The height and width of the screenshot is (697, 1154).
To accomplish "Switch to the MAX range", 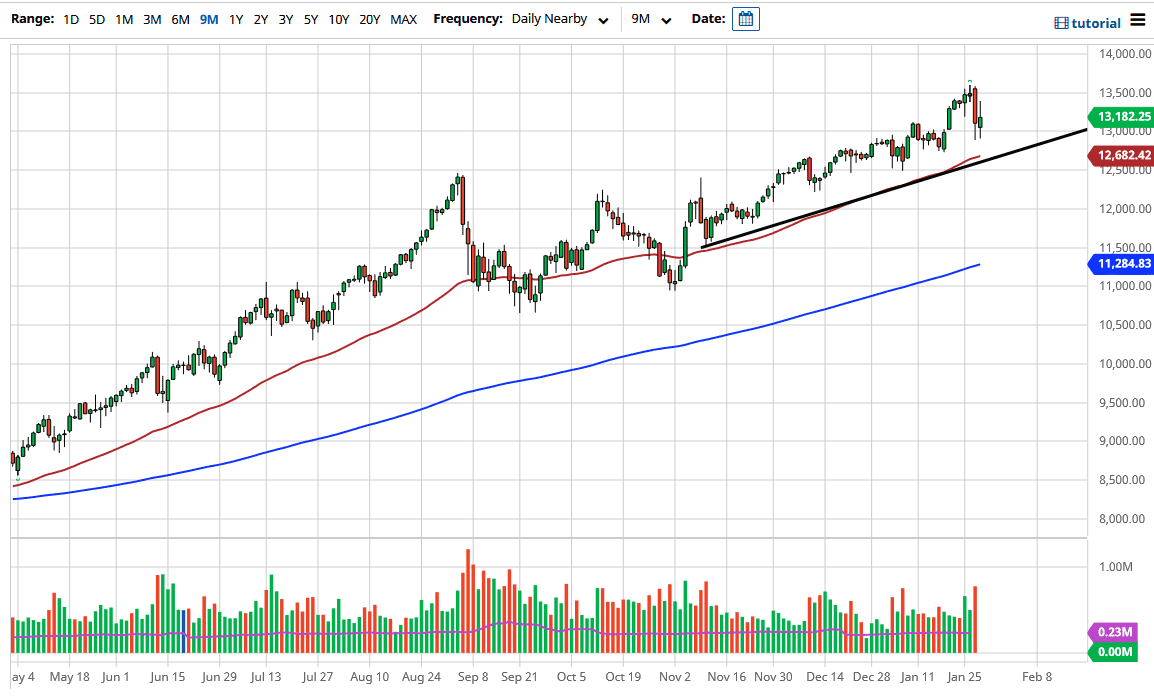I will pos(403,18).
